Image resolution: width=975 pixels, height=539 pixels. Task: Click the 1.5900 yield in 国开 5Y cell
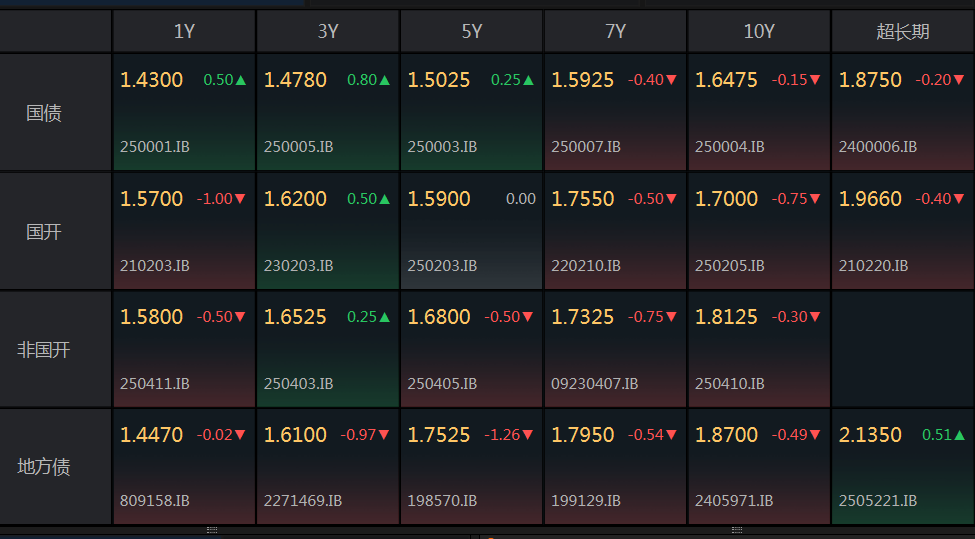[439, 199]
